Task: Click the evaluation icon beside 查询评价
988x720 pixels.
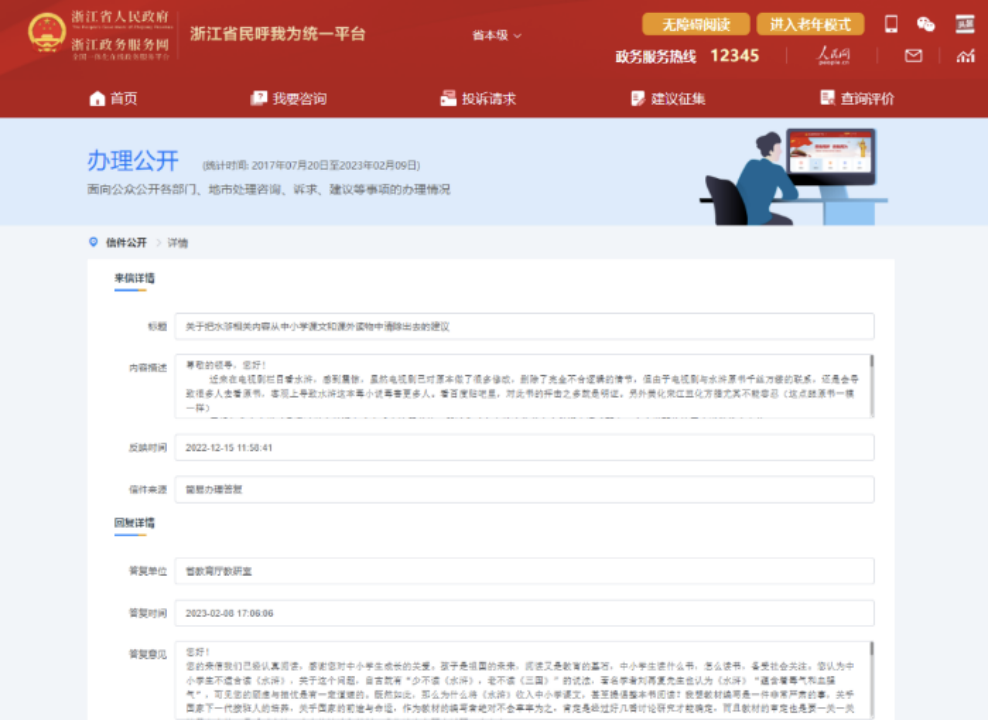Action: pyautogui.click(x=826, y=98)
